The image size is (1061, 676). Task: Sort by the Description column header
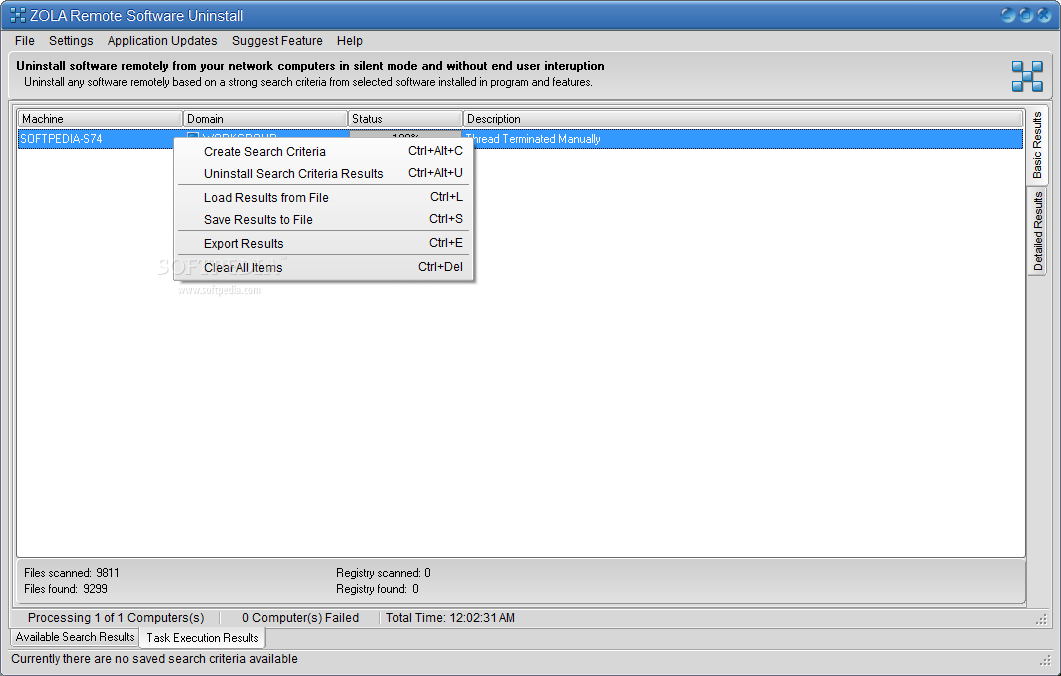(x=742, y=118)
